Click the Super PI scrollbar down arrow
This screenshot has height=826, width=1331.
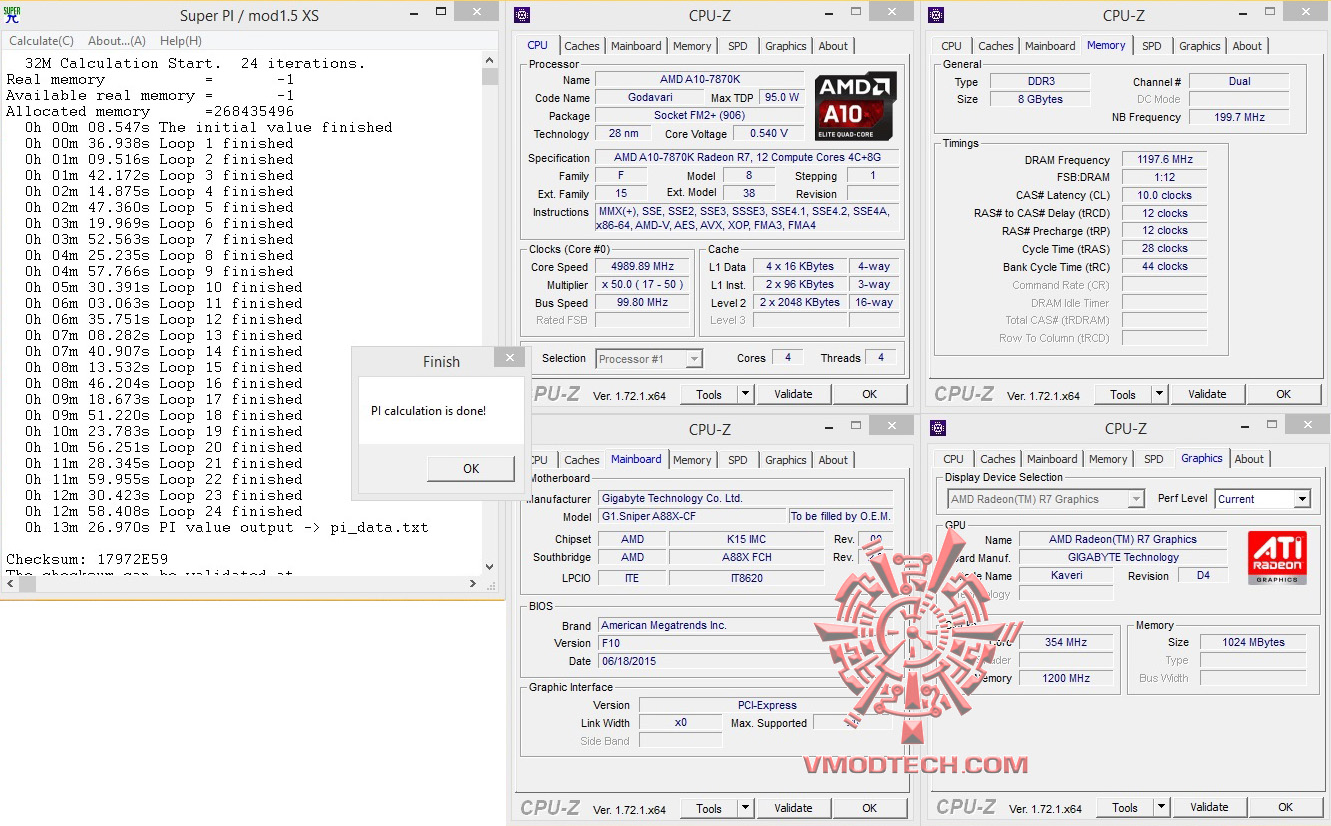(489, 568)
